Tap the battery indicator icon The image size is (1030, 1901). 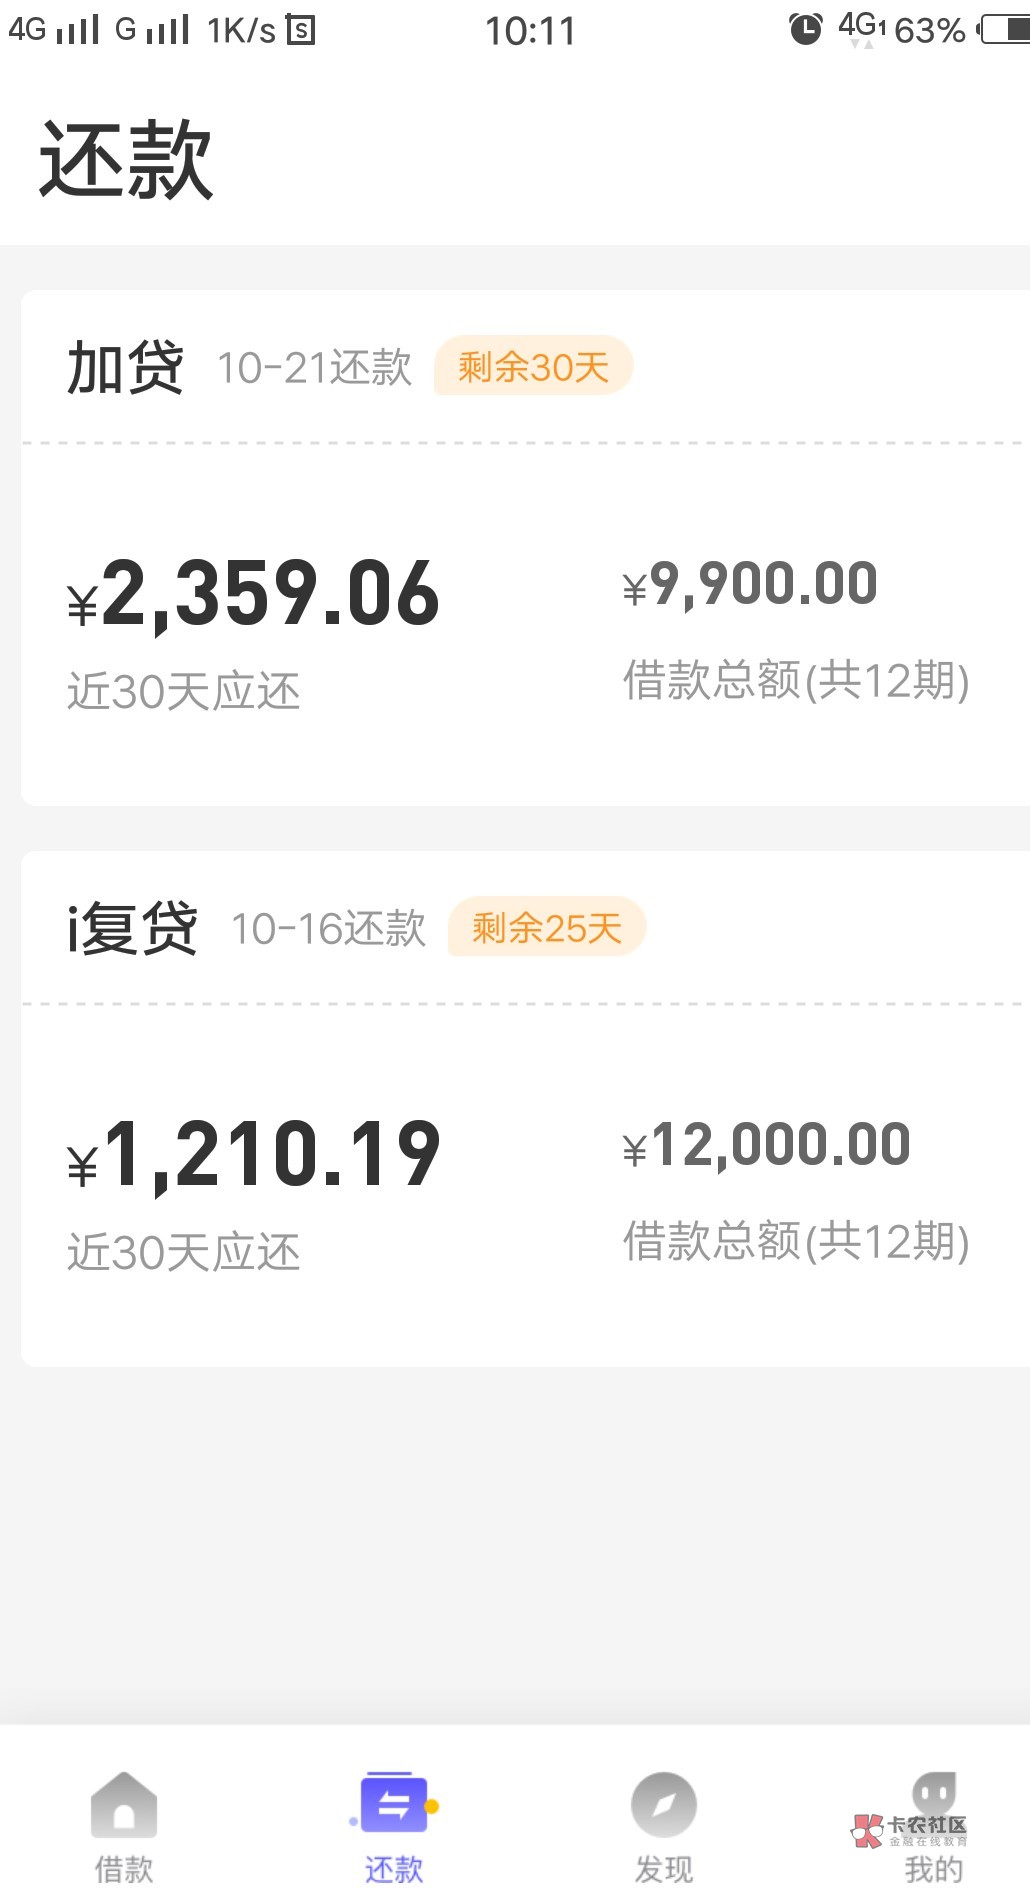[1005, 29]
